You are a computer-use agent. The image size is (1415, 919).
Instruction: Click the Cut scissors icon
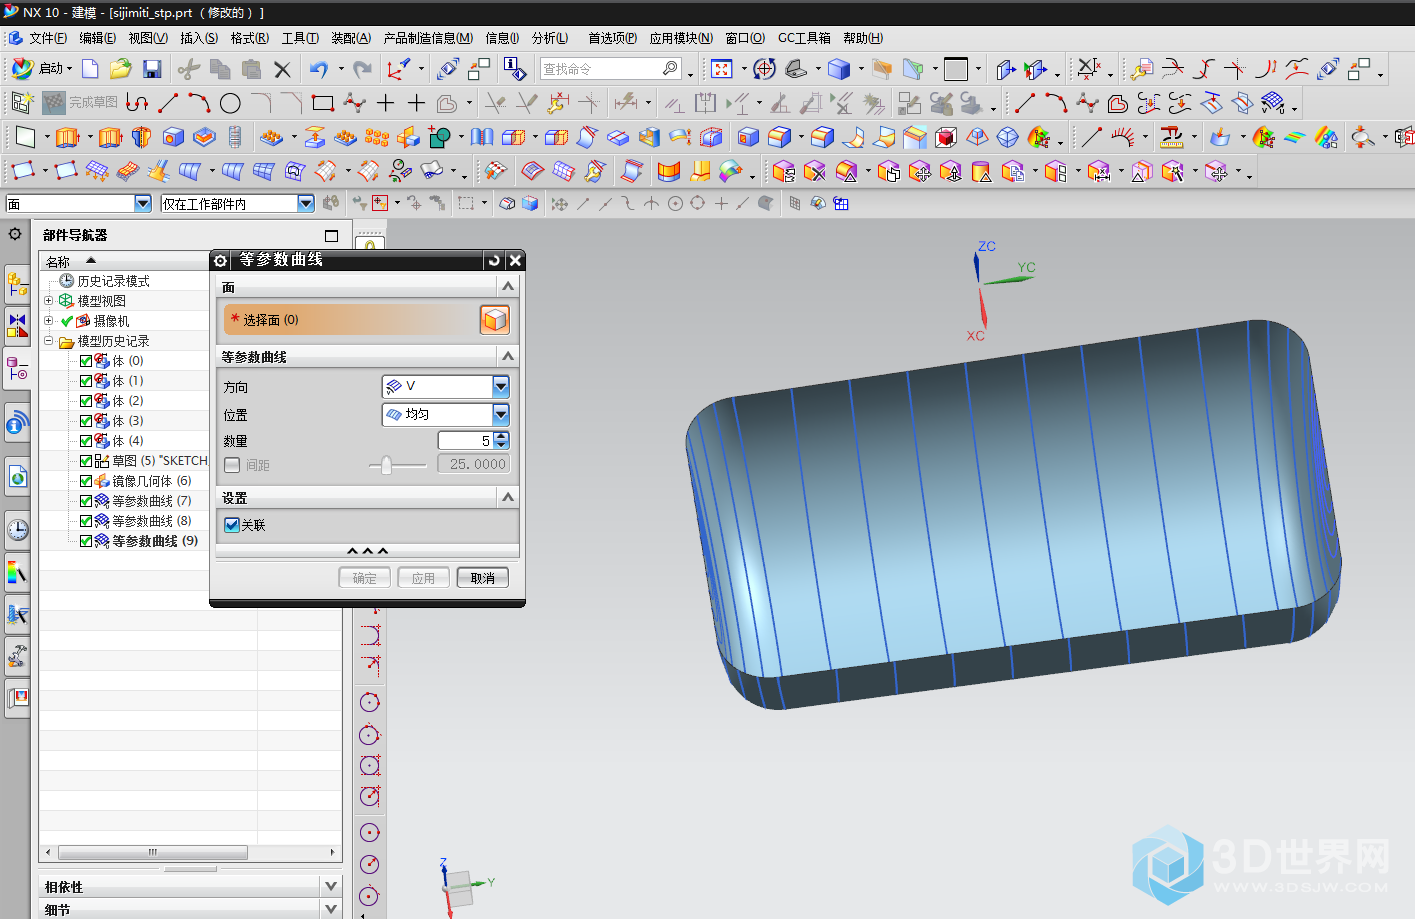188,68
